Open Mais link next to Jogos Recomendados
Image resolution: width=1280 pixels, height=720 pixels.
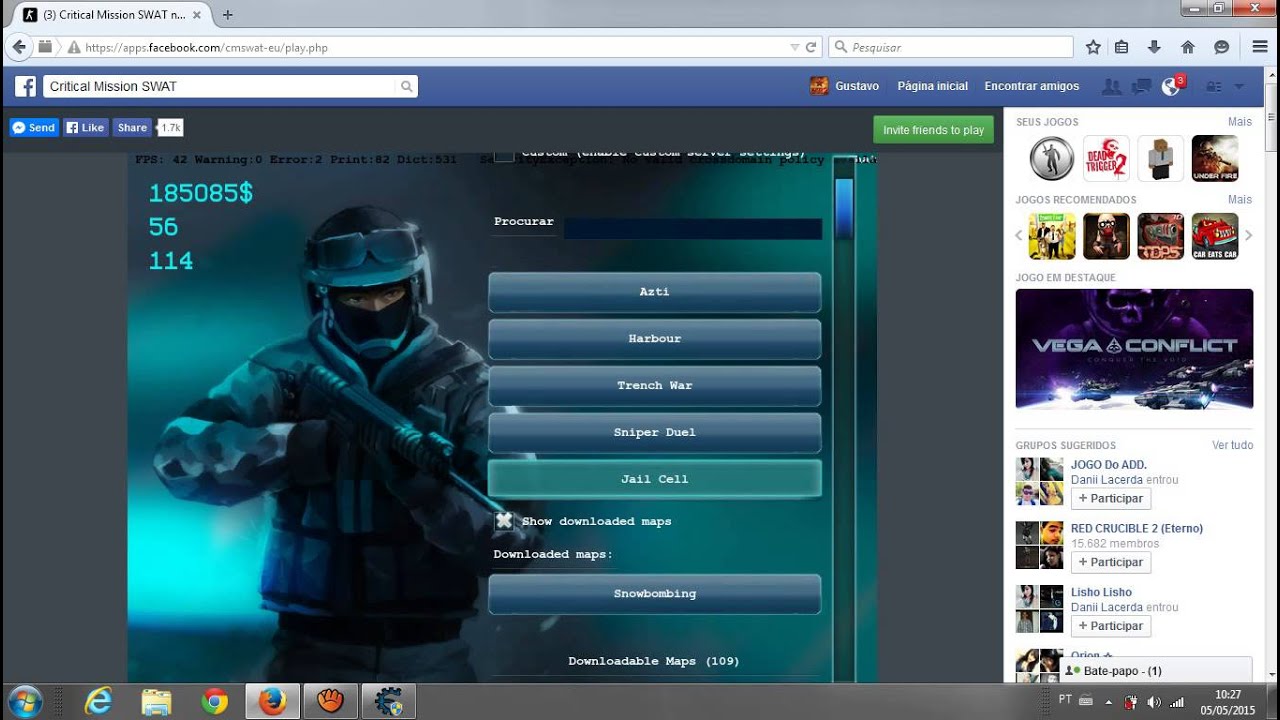tap(1240, 200)
